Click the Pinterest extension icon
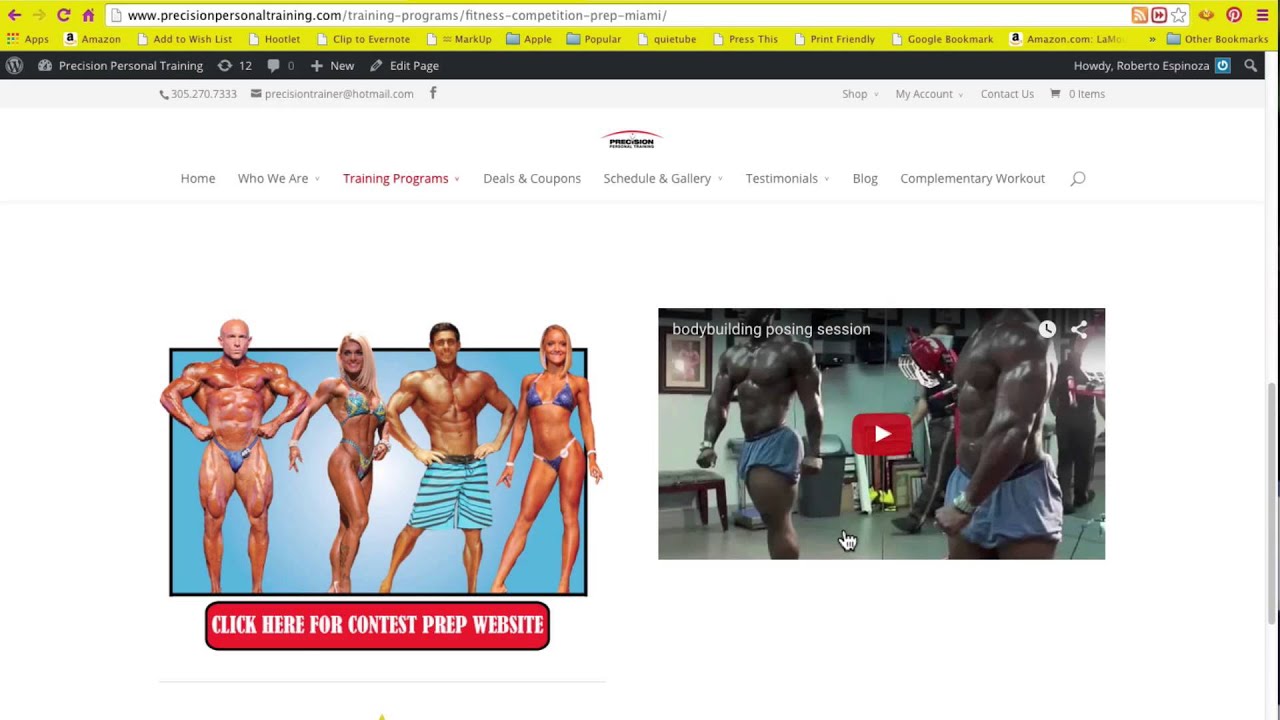The width and height of the screenshot is (1280, 720). [x=1234, y=15]
